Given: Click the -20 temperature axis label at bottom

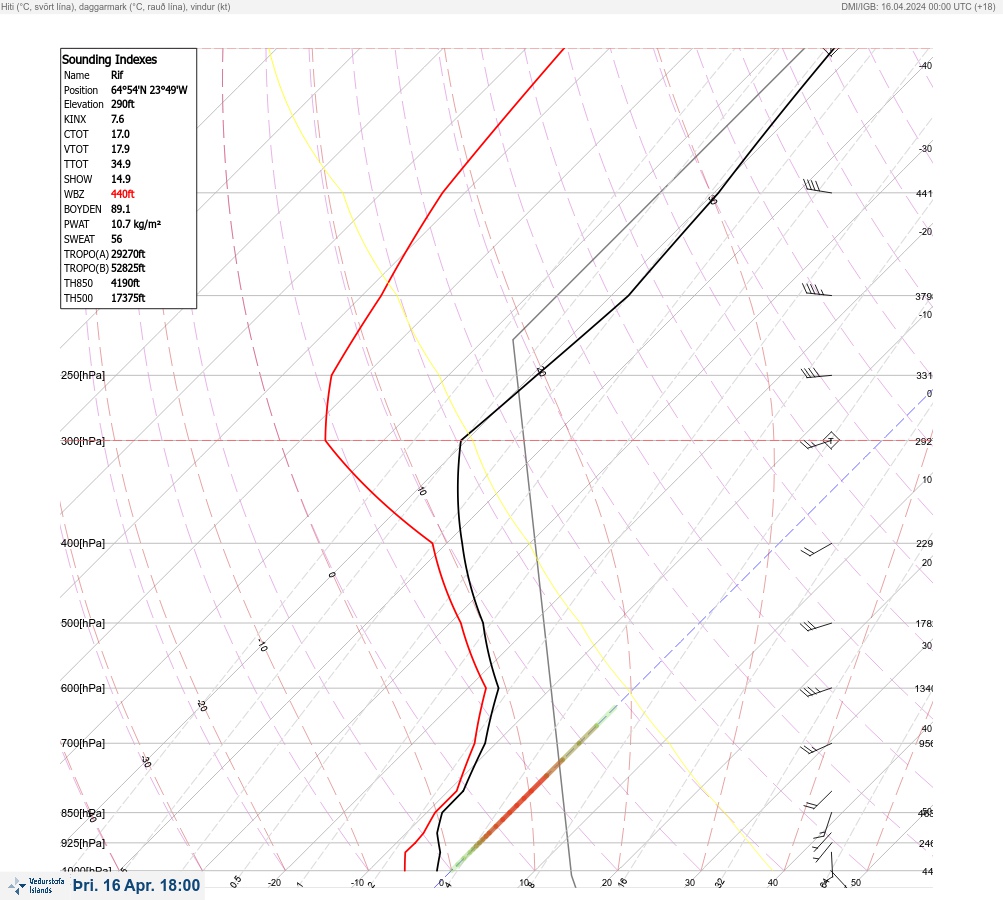Looking at the screenshot, I should click(274, 883).
